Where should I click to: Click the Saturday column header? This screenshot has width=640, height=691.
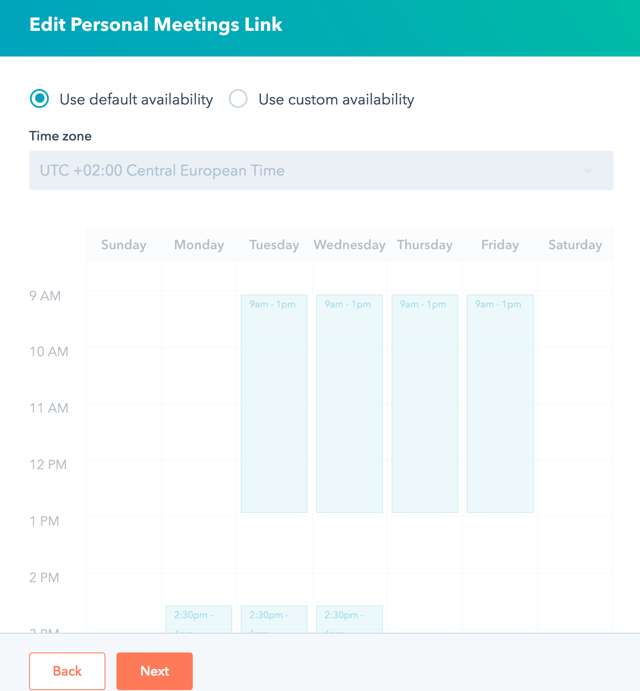click(575, 245)
